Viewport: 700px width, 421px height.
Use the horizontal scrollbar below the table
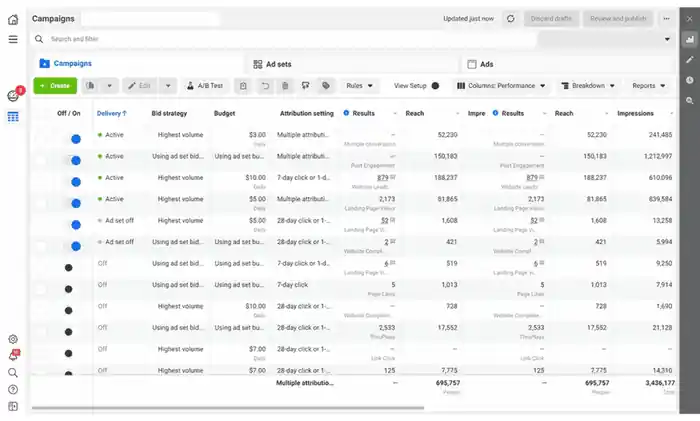(228, 408)
